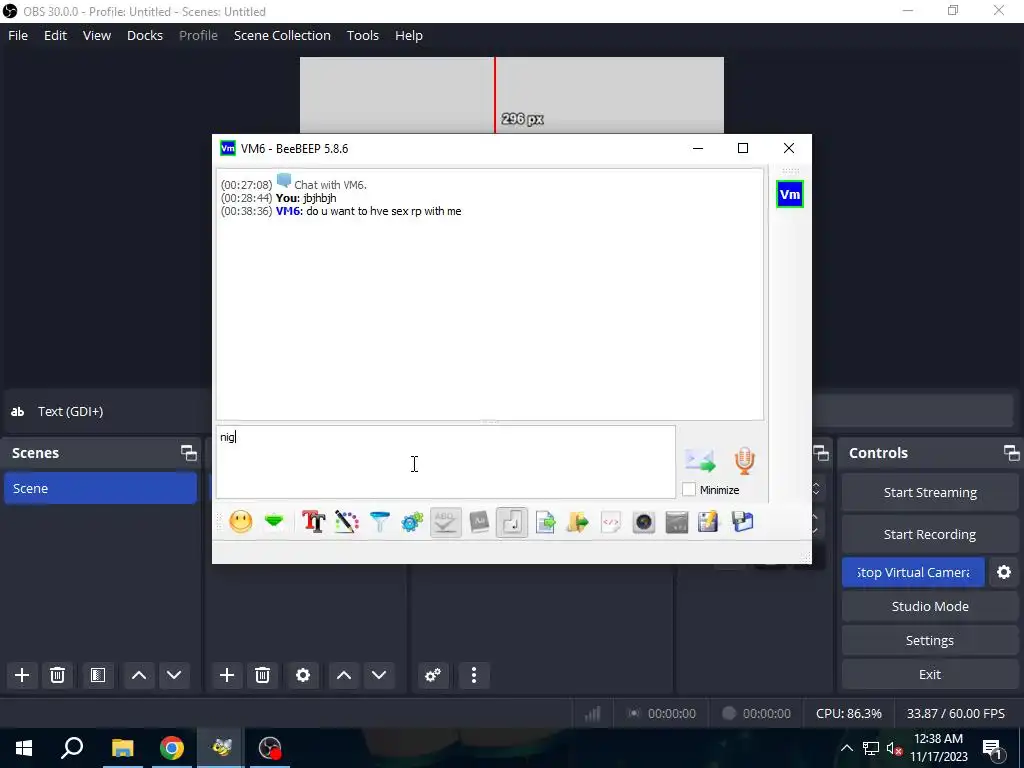
Task: Open the Docks menu in OBS
Action: [145, 35]
